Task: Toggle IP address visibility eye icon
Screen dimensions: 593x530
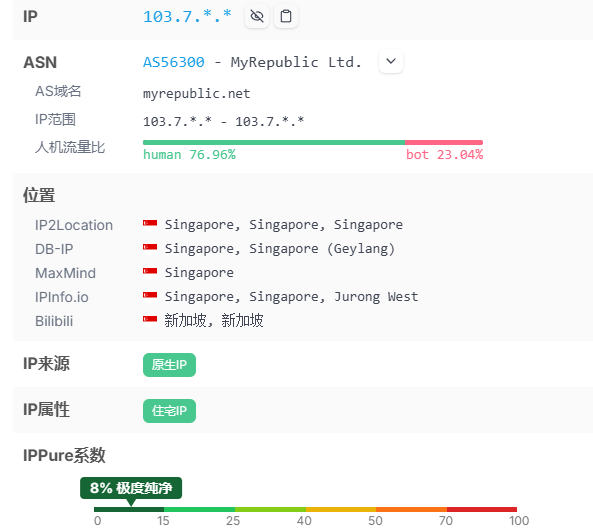Action: [x=257, y=16]
